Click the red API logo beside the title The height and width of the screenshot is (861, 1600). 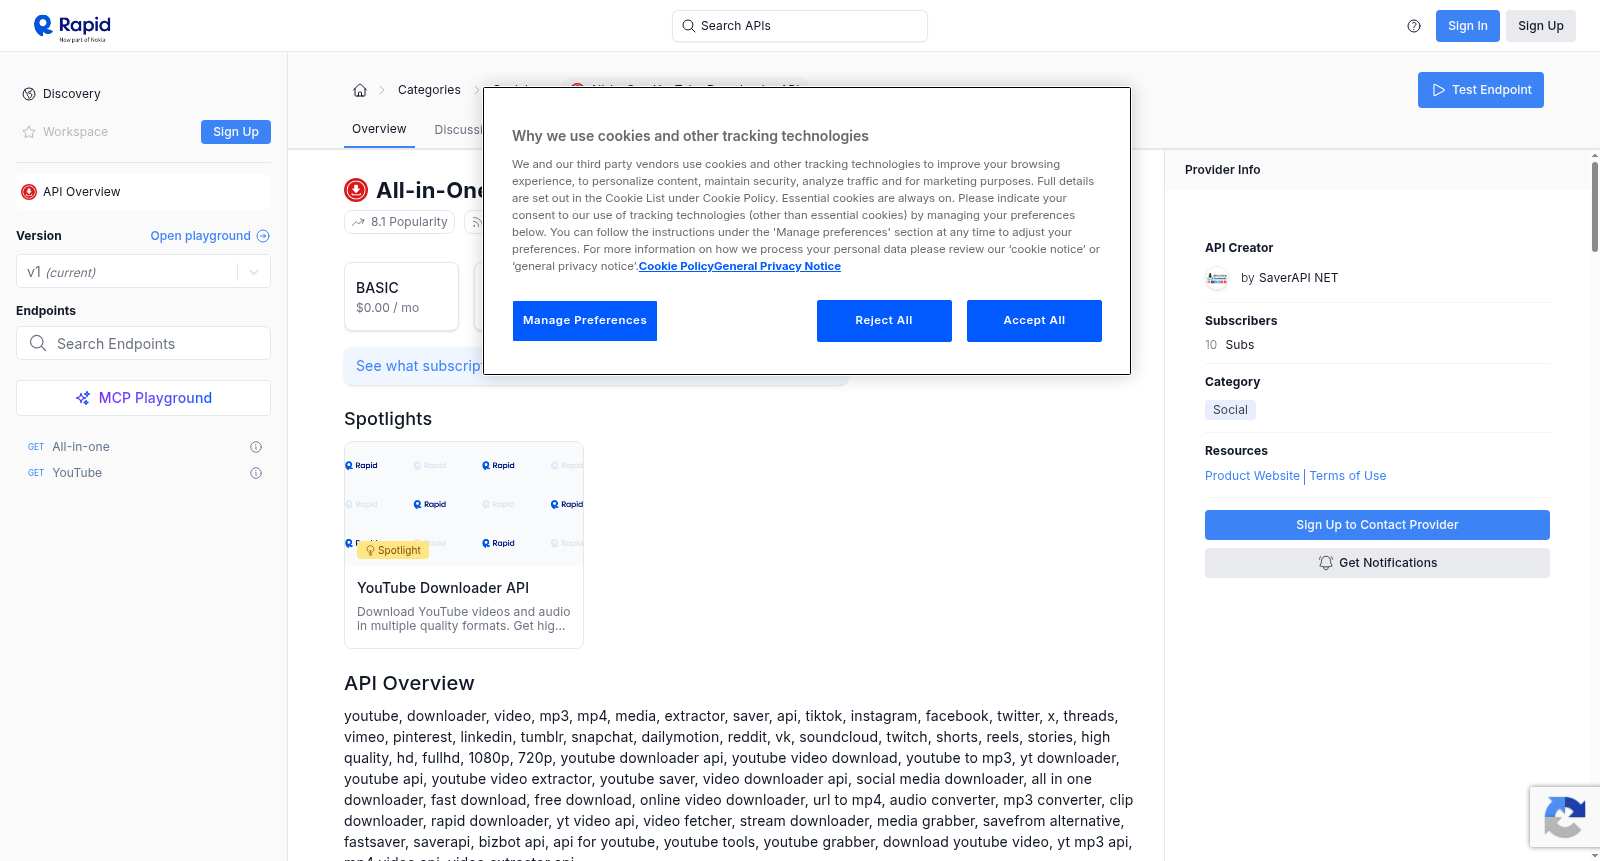(356, 190)
